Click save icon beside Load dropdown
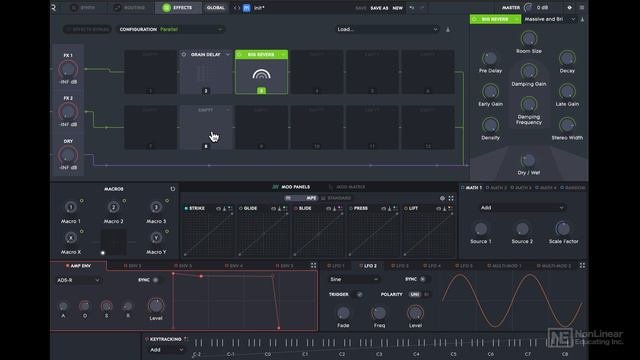 pos(448,29)
